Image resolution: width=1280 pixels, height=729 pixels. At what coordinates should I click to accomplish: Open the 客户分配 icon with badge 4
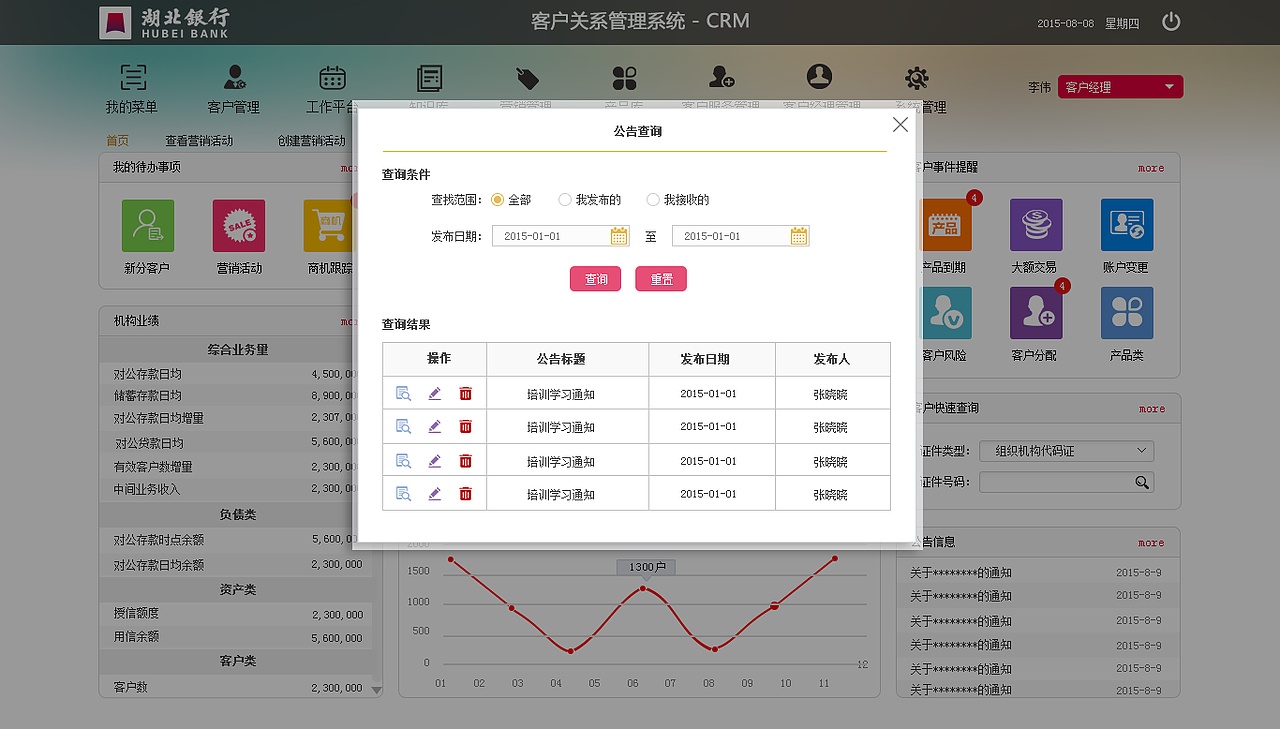click(x=1035, y=313)
